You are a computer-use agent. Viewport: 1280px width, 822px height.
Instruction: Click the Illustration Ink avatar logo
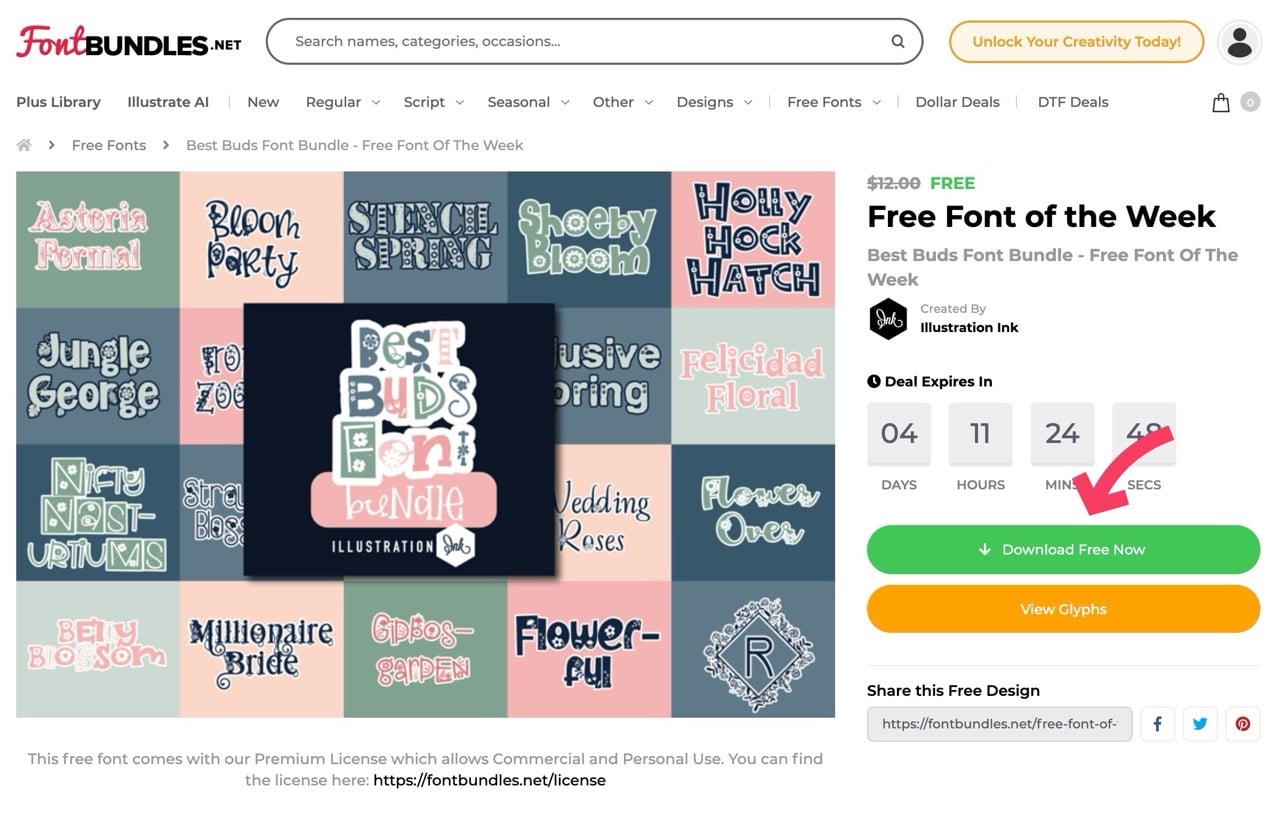[888, 320]
